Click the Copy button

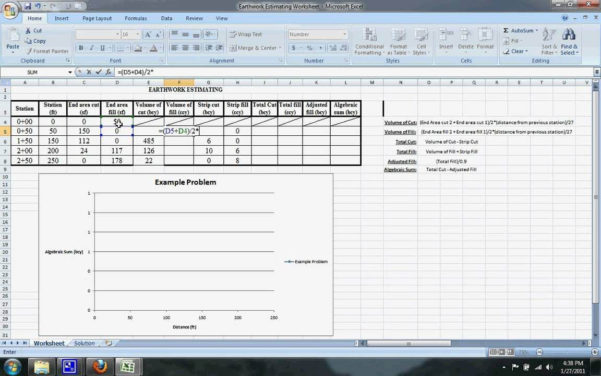pos(35,41)
